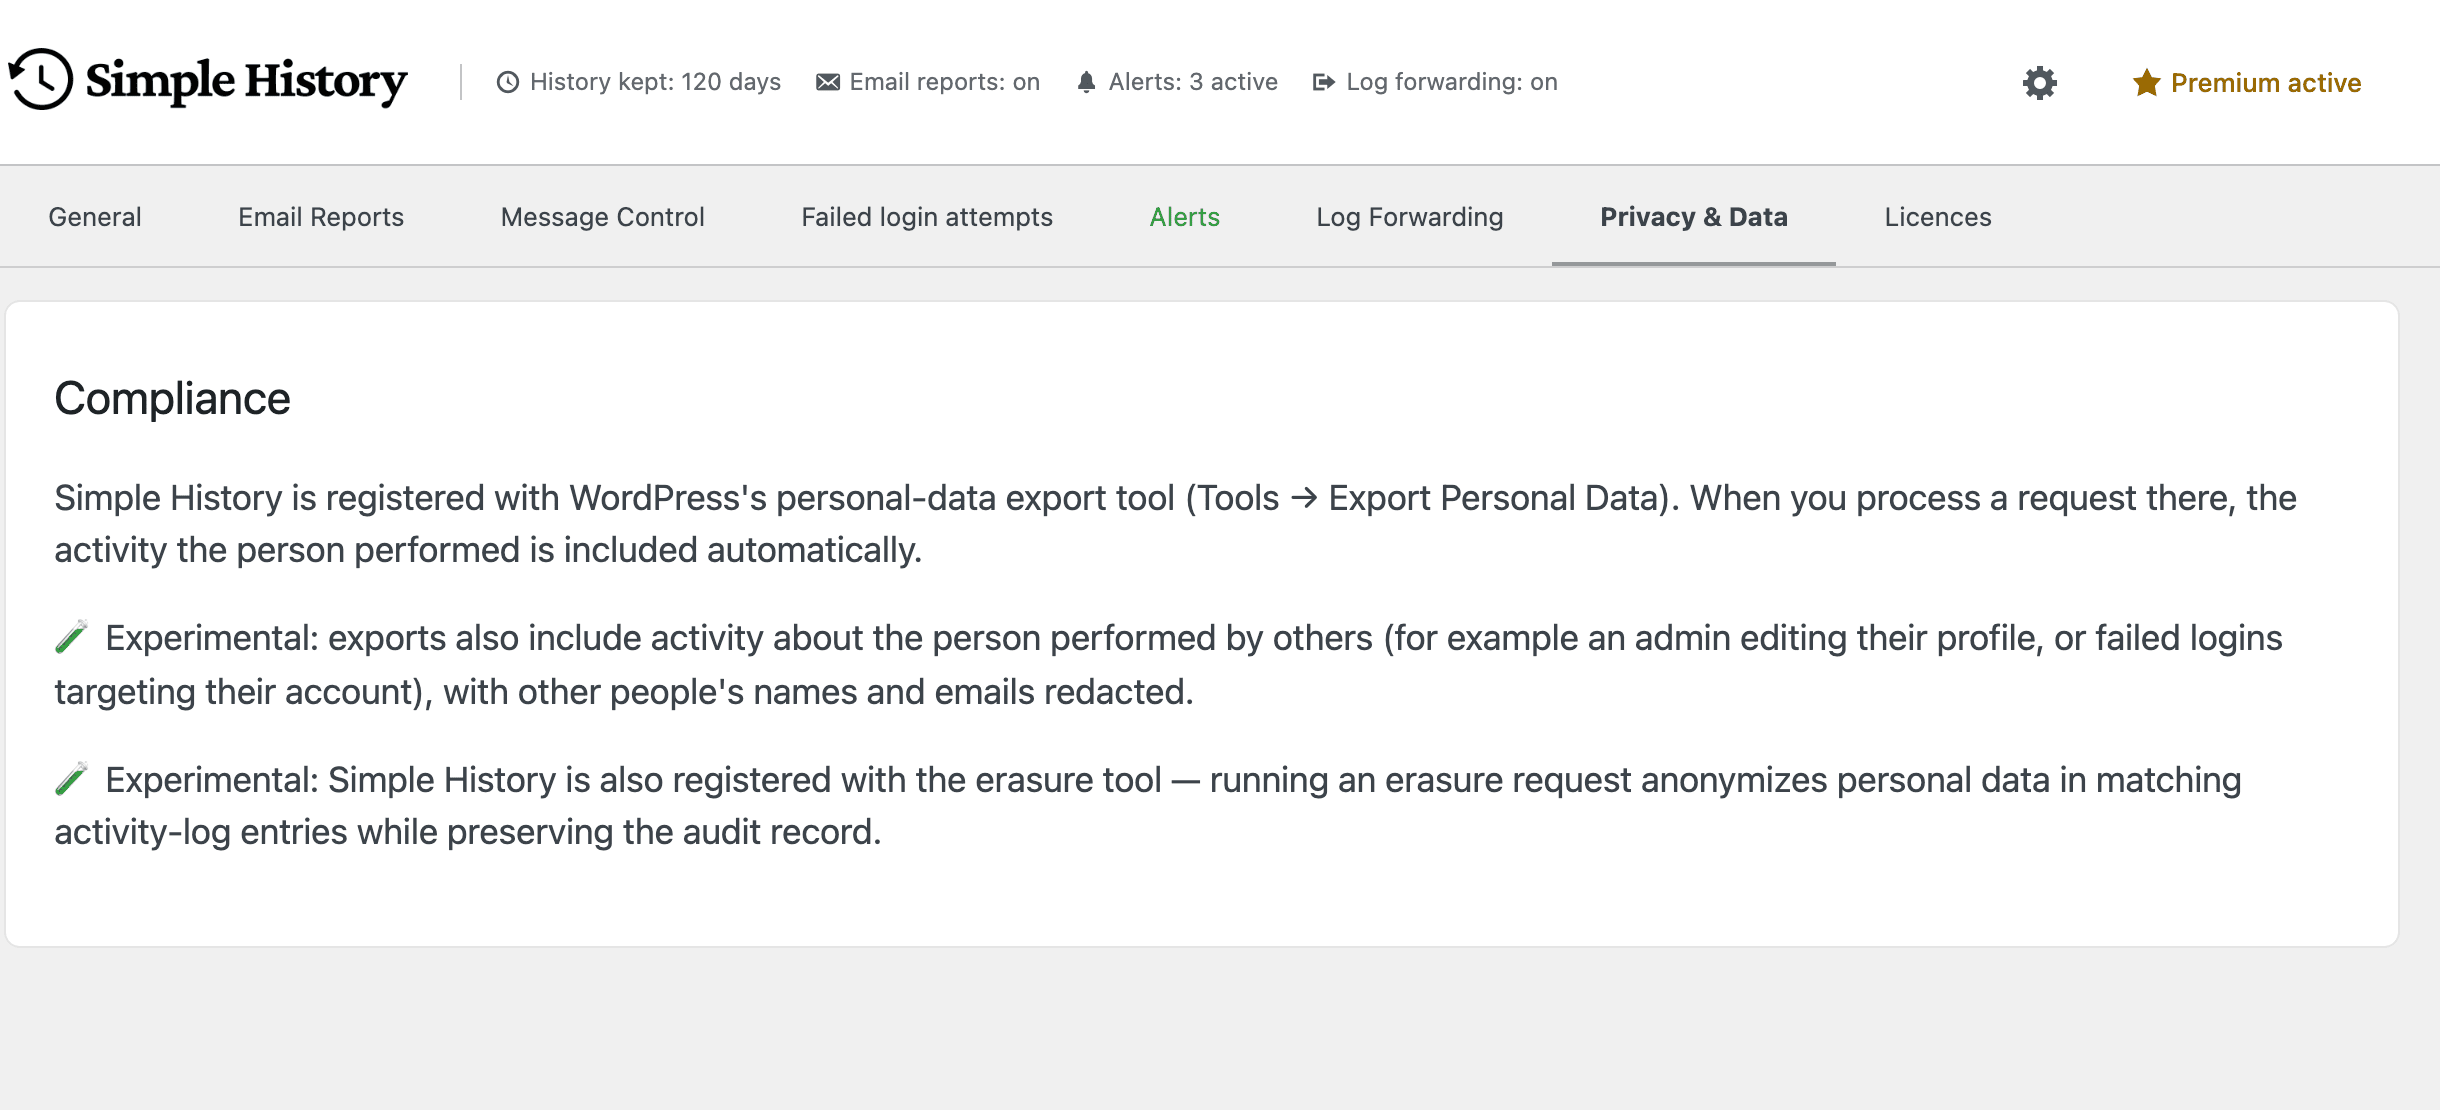The width and height of the screenshot is (2440, 1110).
Task: Click the Compliance heading
Action: (172, 399)
